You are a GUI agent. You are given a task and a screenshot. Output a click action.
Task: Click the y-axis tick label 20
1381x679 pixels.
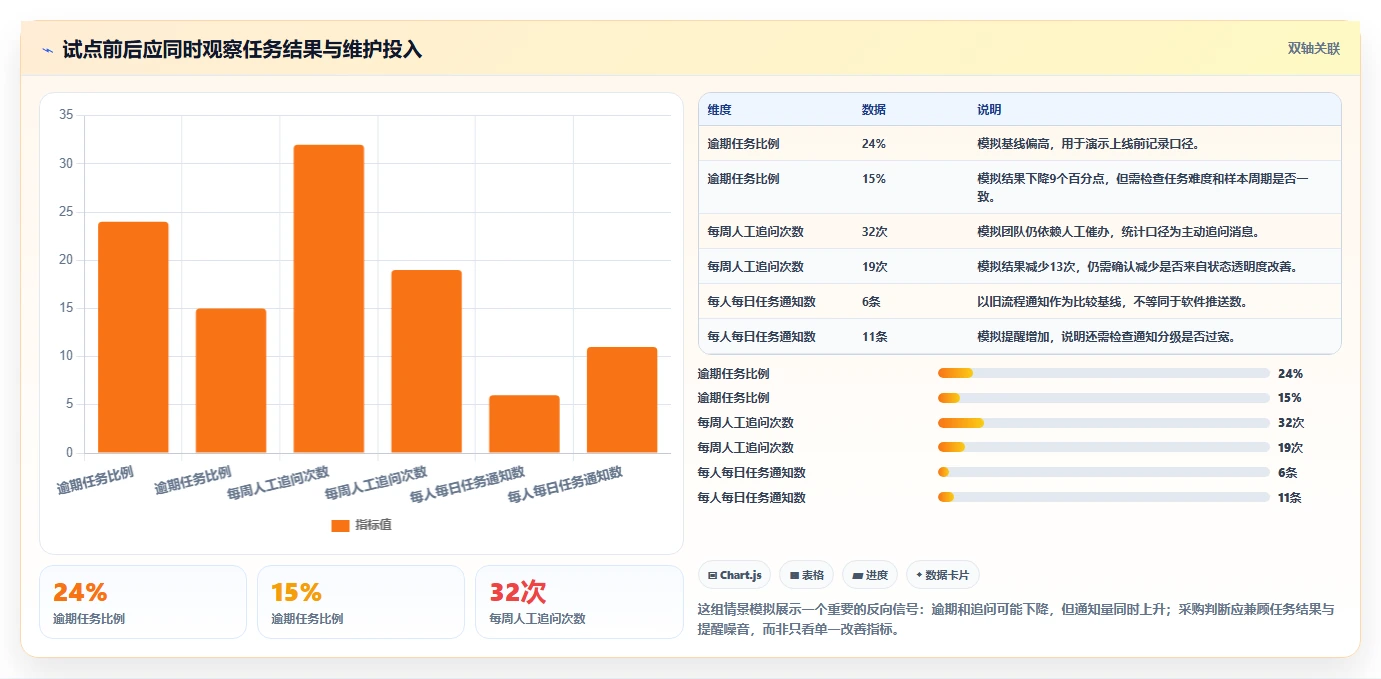point(66,260)
